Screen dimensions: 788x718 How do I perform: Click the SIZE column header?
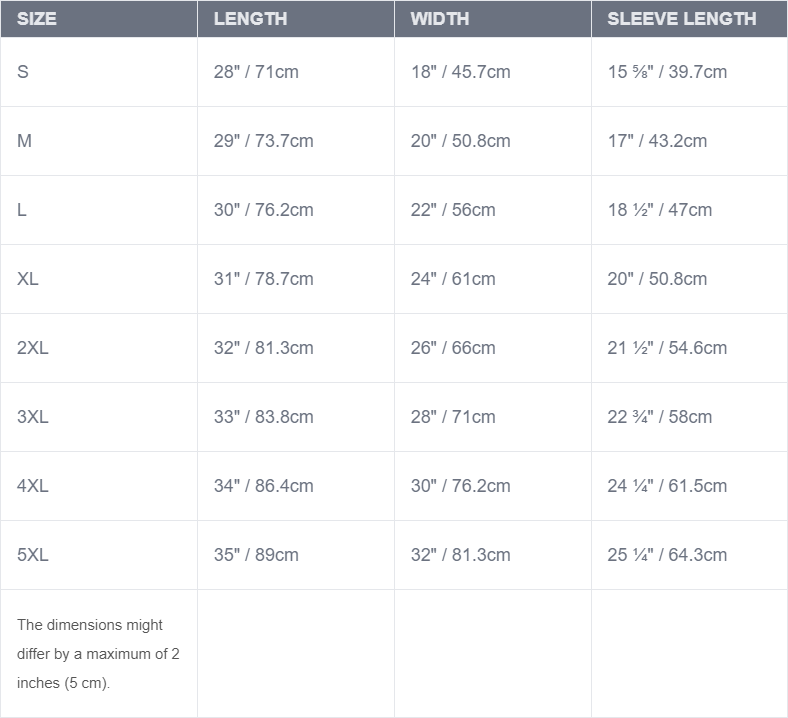point(37,19)
